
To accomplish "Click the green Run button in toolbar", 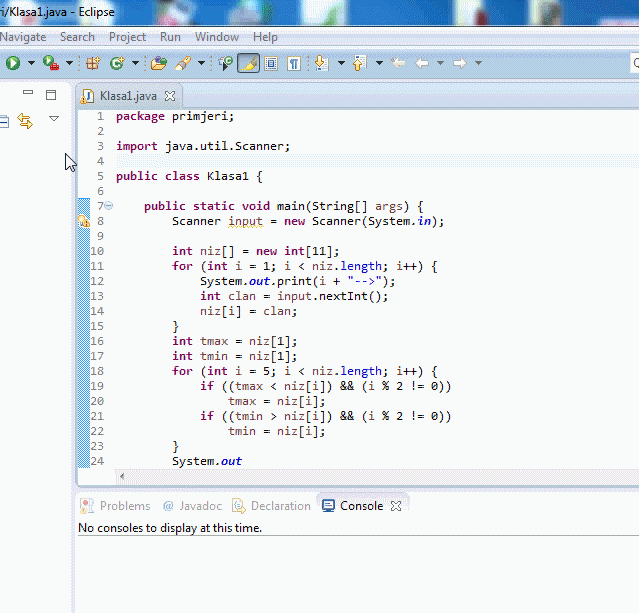I will (x=13, y=63).
